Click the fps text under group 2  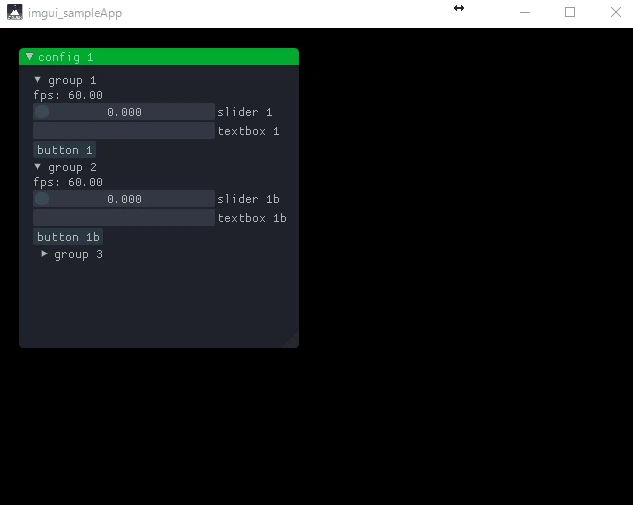pos(68,182)
